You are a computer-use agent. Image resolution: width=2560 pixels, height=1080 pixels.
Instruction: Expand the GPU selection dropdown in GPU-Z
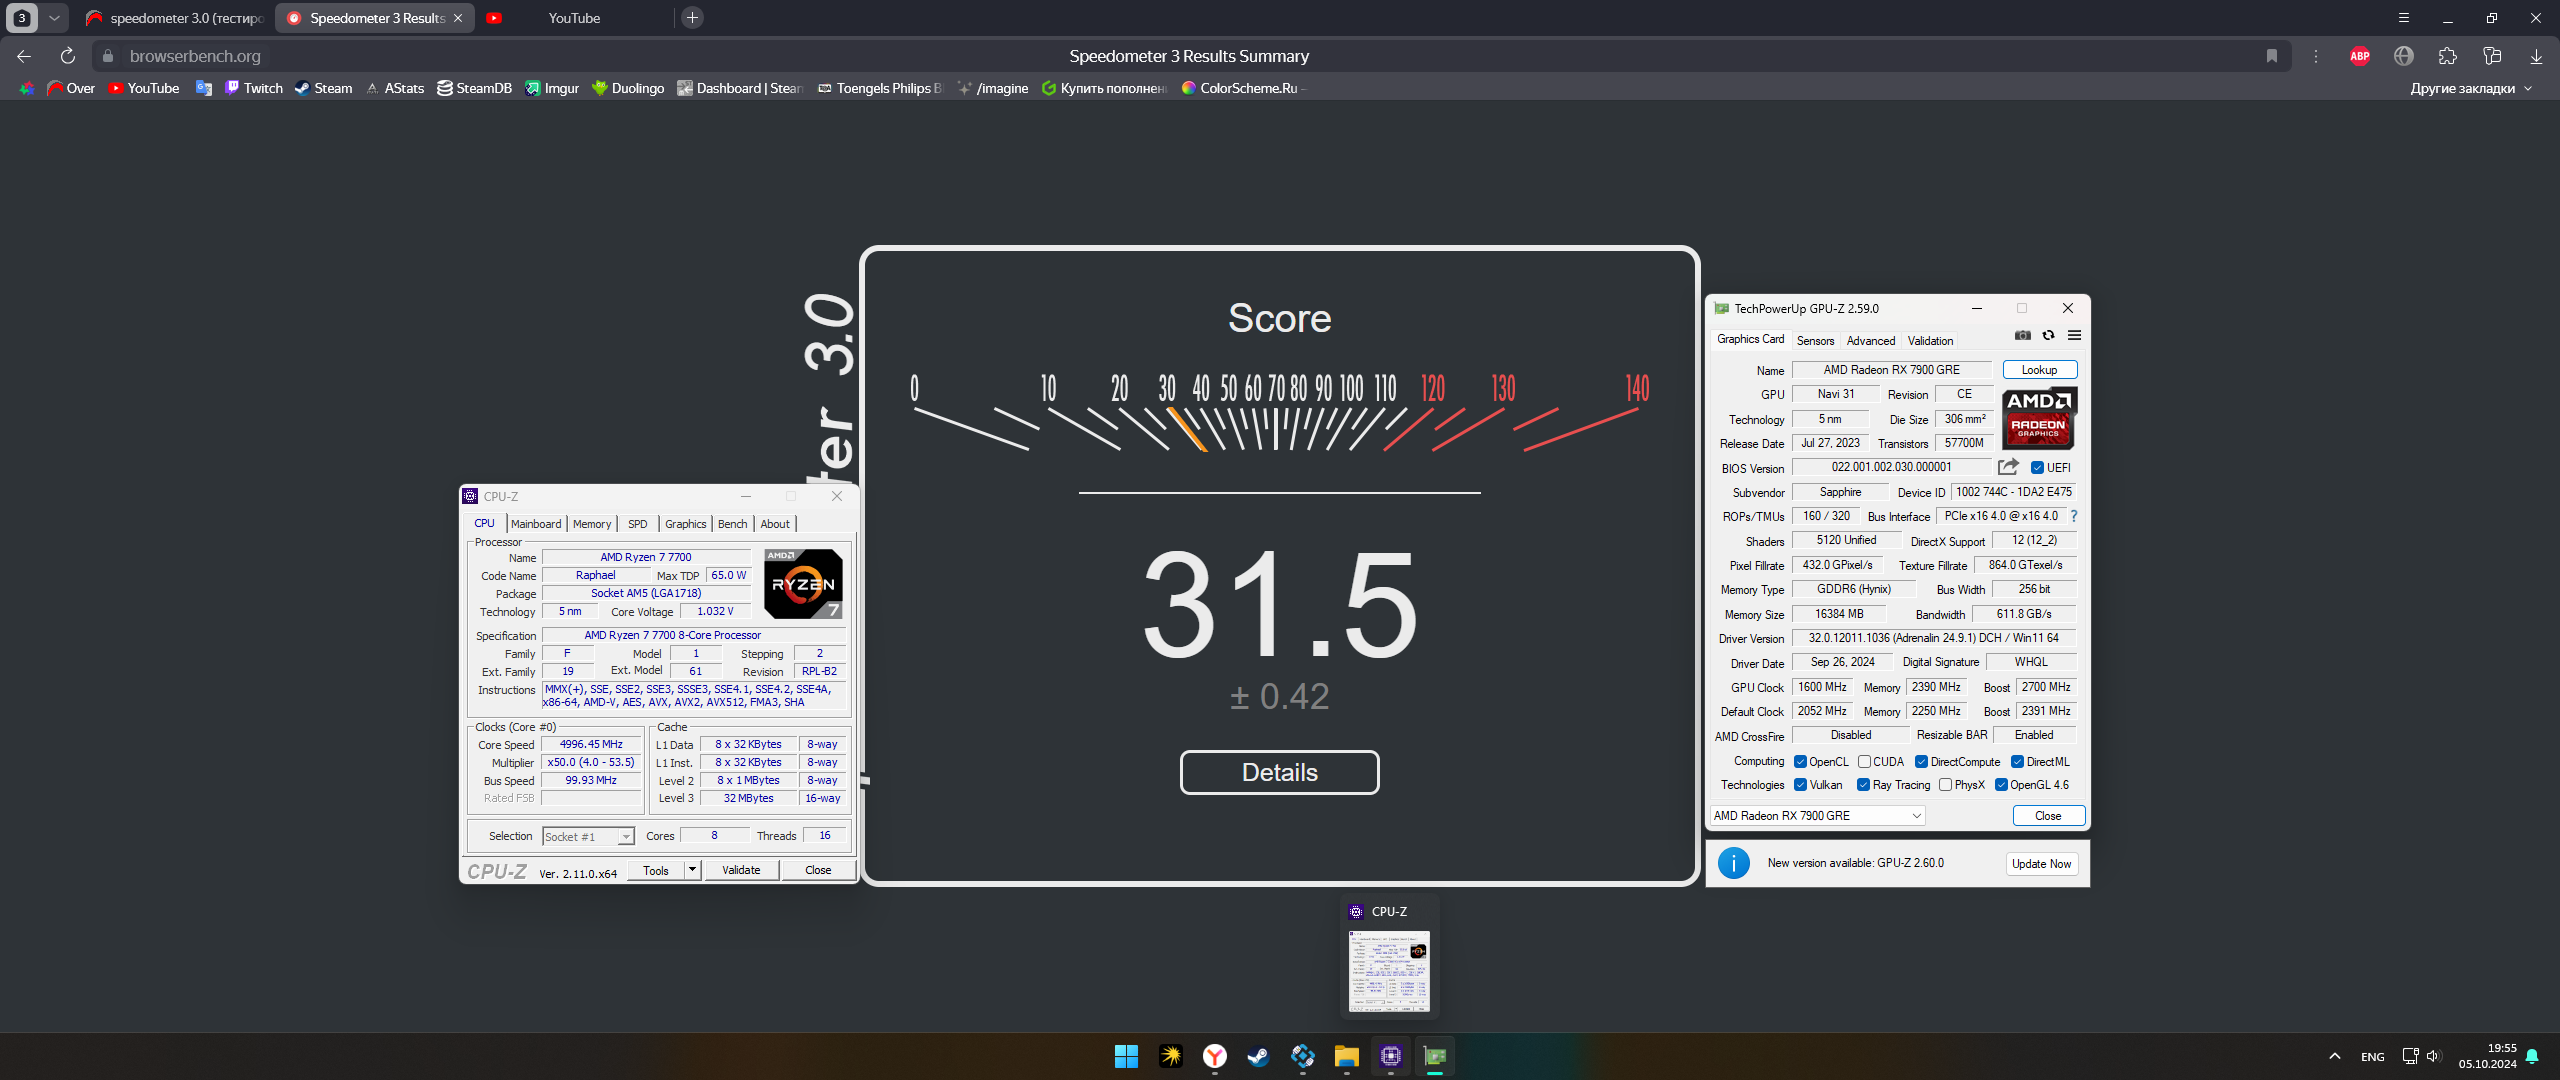pos(1916,816)
